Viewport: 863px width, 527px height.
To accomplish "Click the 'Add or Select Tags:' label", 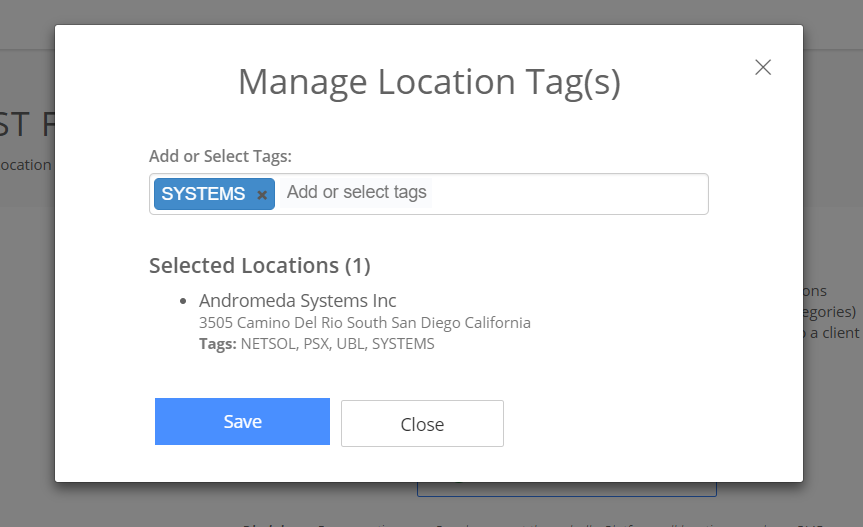I will coord(220,156).
